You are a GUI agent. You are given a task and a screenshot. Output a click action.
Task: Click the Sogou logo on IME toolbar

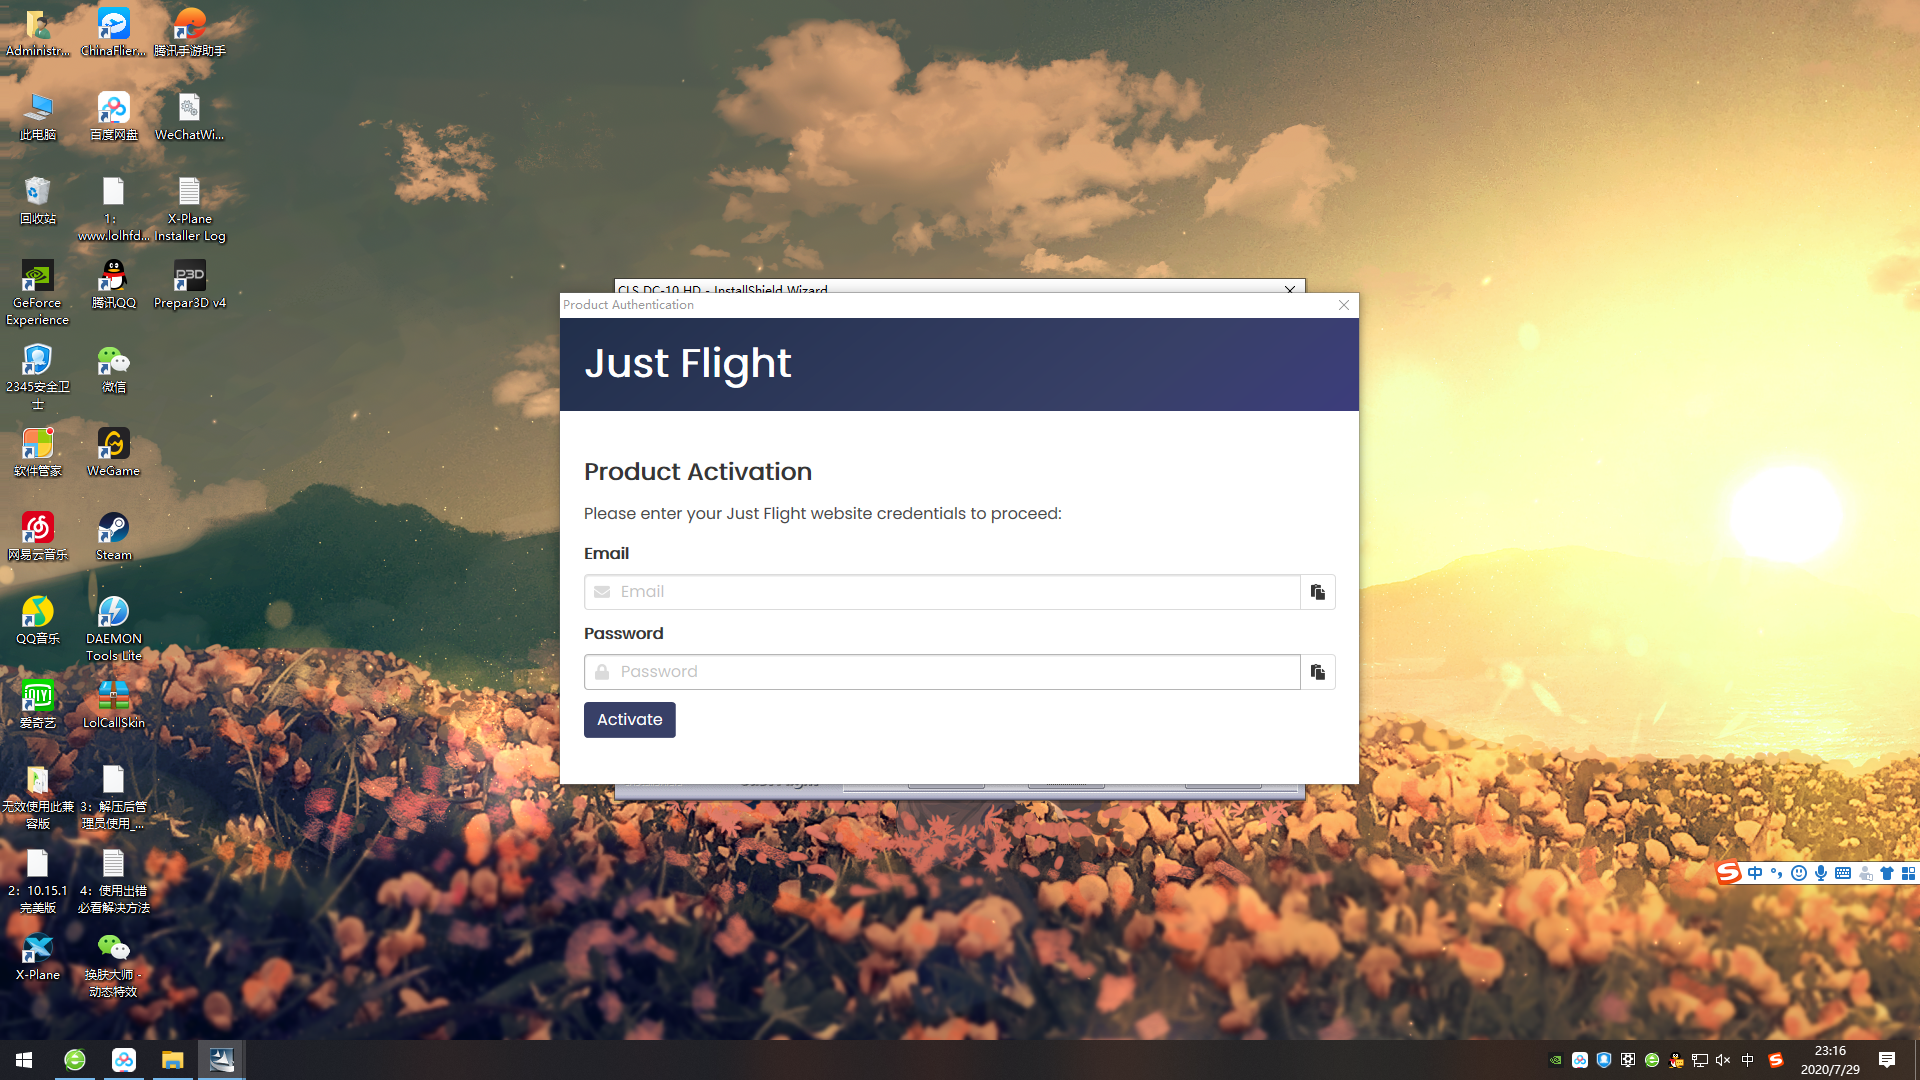click(1729, 873)
